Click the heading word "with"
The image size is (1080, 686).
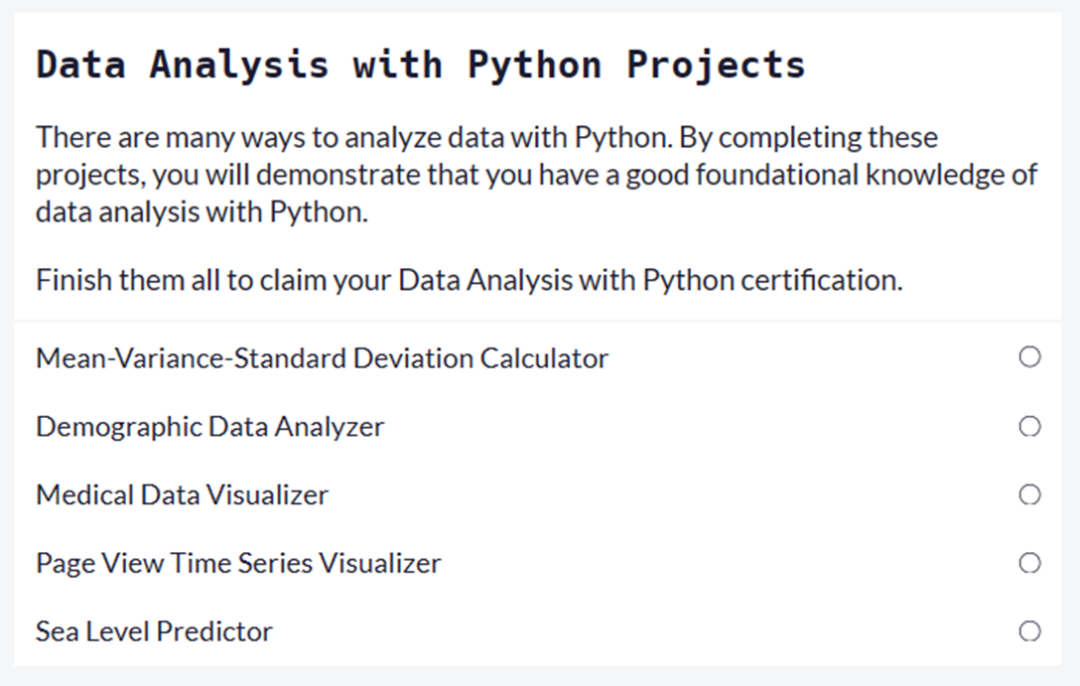pyautogui.click(x=397, y=65)
